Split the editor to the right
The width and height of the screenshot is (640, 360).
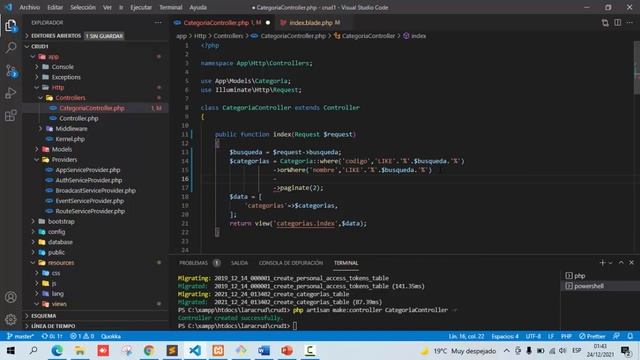click(618, 22)
